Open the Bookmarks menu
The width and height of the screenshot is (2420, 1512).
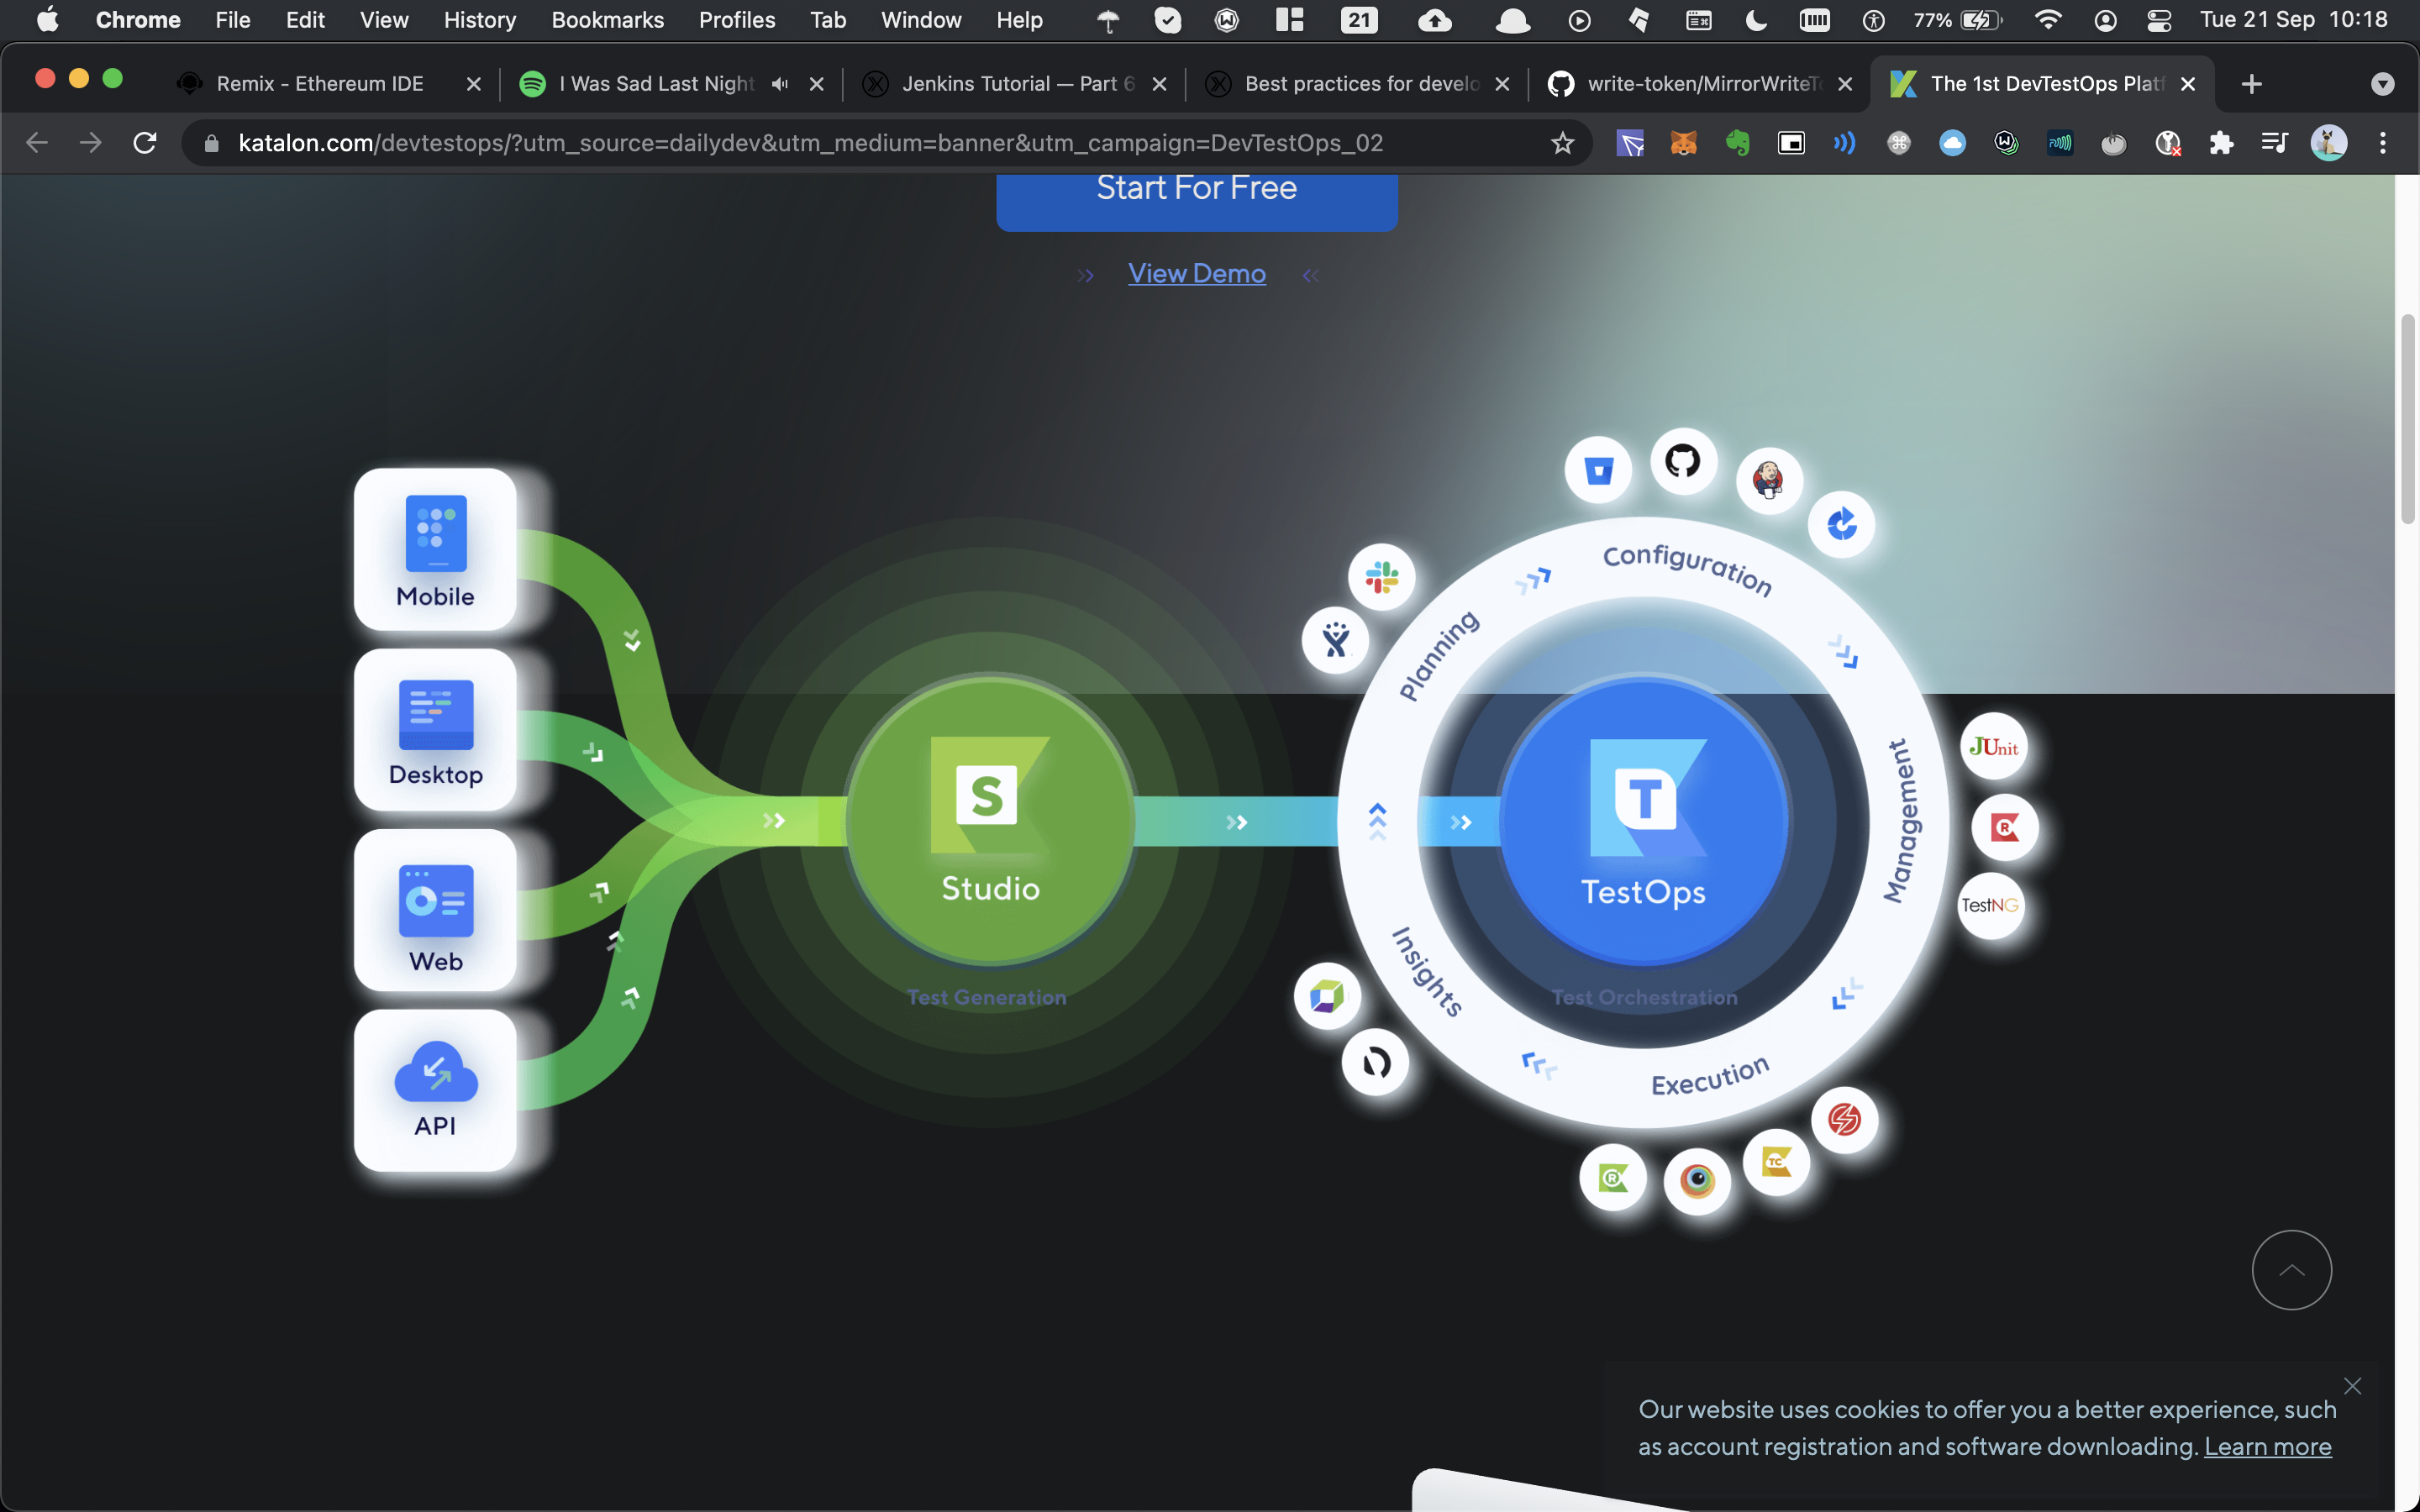(x=607, y=20)
